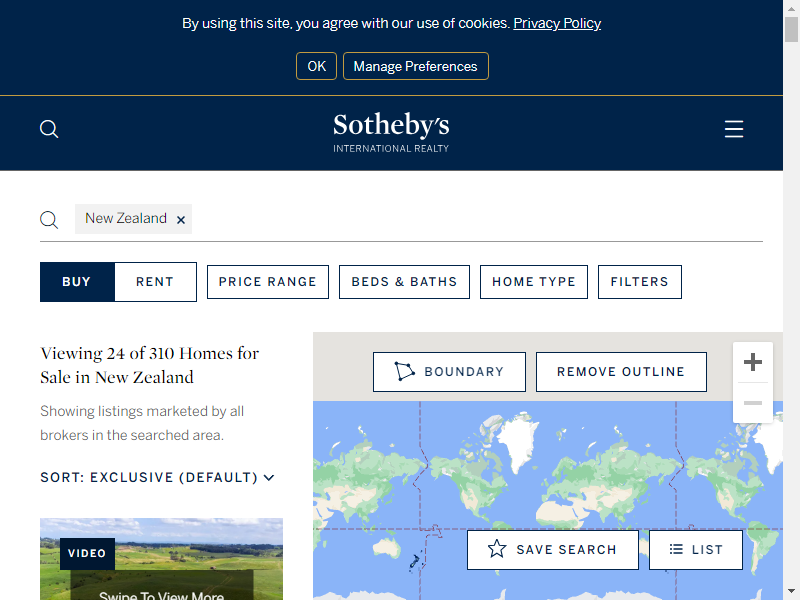Go to Sotheby's International Realty homepage logo
This screenshot has width=800, height=600.
click(391, 132)
